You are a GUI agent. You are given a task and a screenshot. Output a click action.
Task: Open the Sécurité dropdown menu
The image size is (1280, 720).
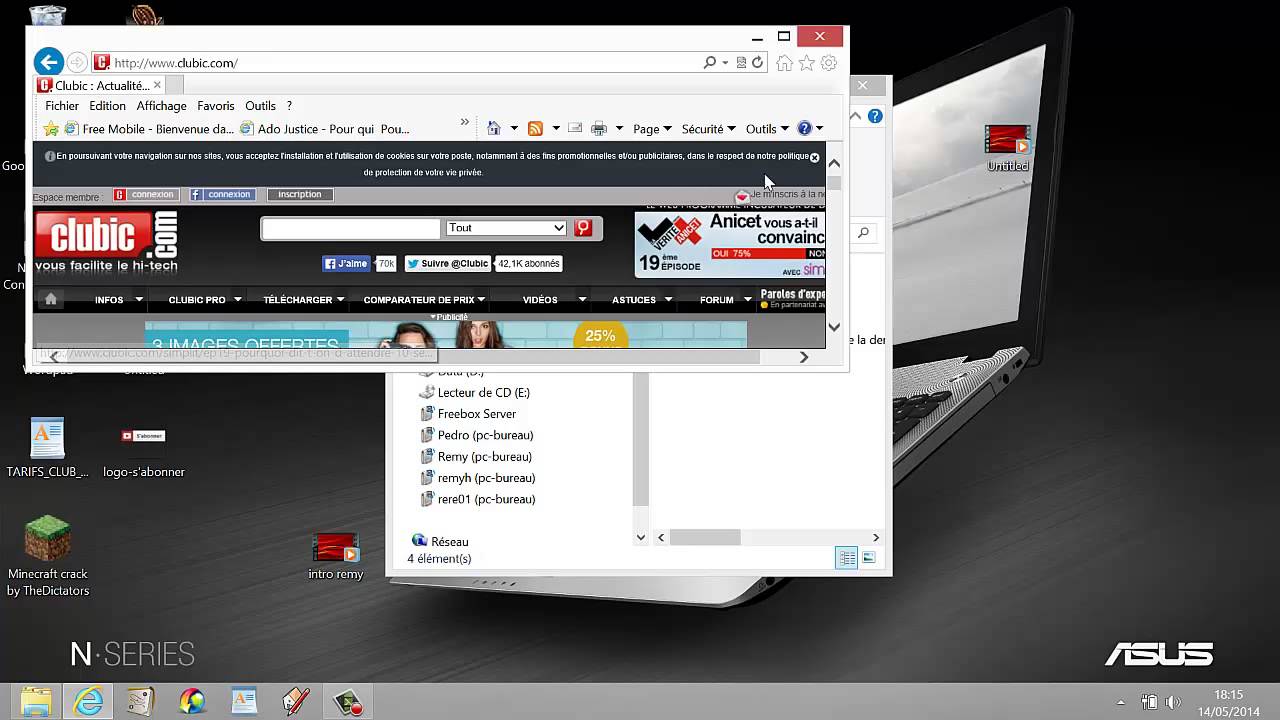[x=708, y=129]
